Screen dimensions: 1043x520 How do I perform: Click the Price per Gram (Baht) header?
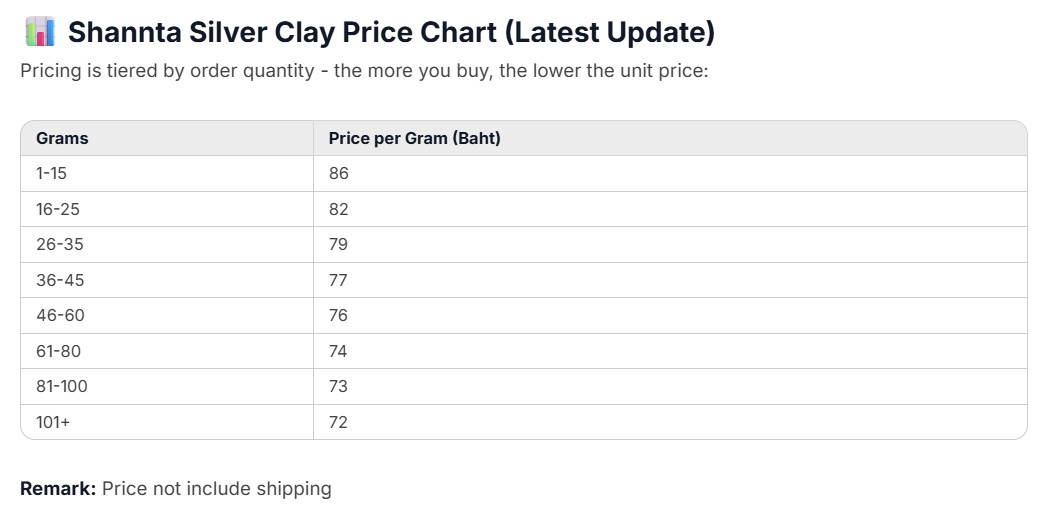point(414,138)
